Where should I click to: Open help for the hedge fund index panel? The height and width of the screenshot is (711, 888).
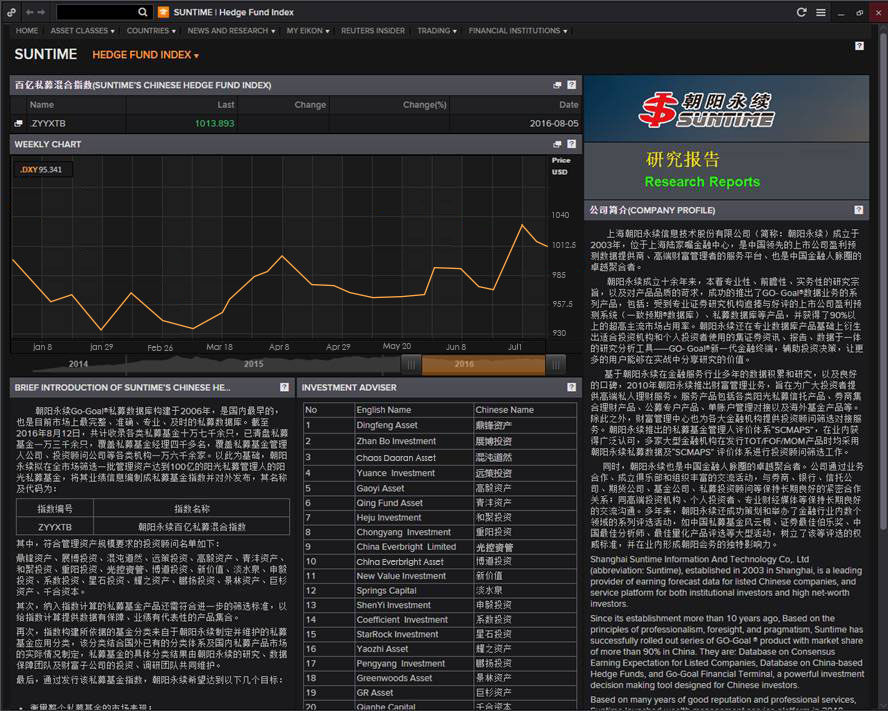click(571, 85)
